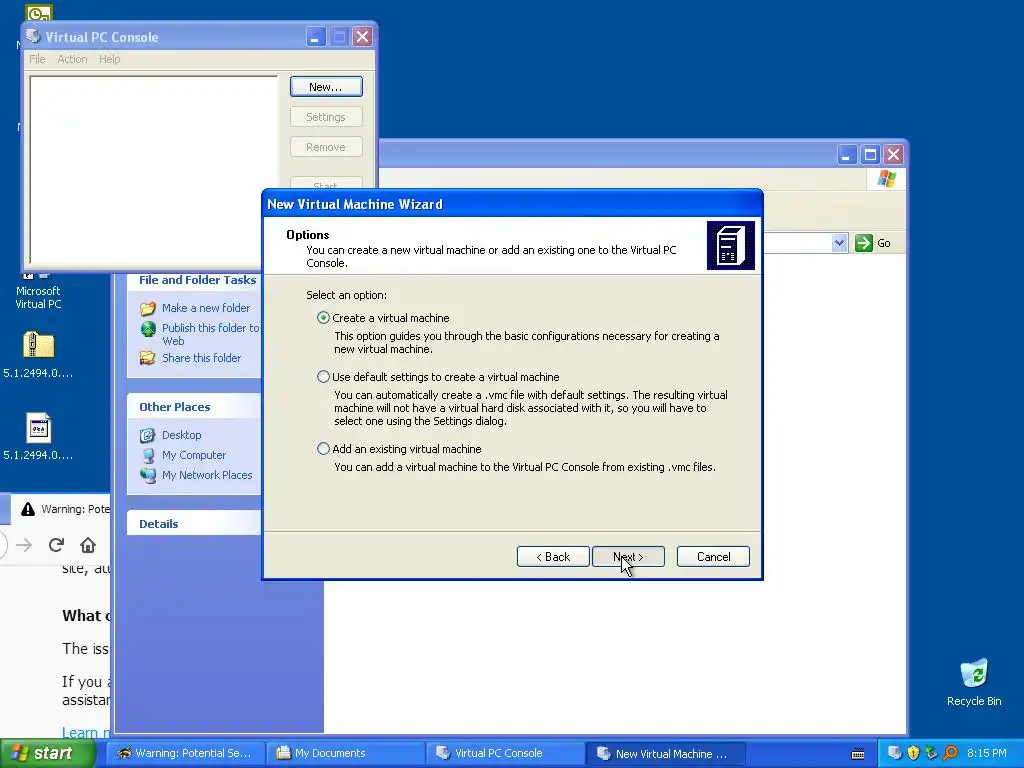1024x768 pixels.
Task: Open the Start menu
Action: 47,753
